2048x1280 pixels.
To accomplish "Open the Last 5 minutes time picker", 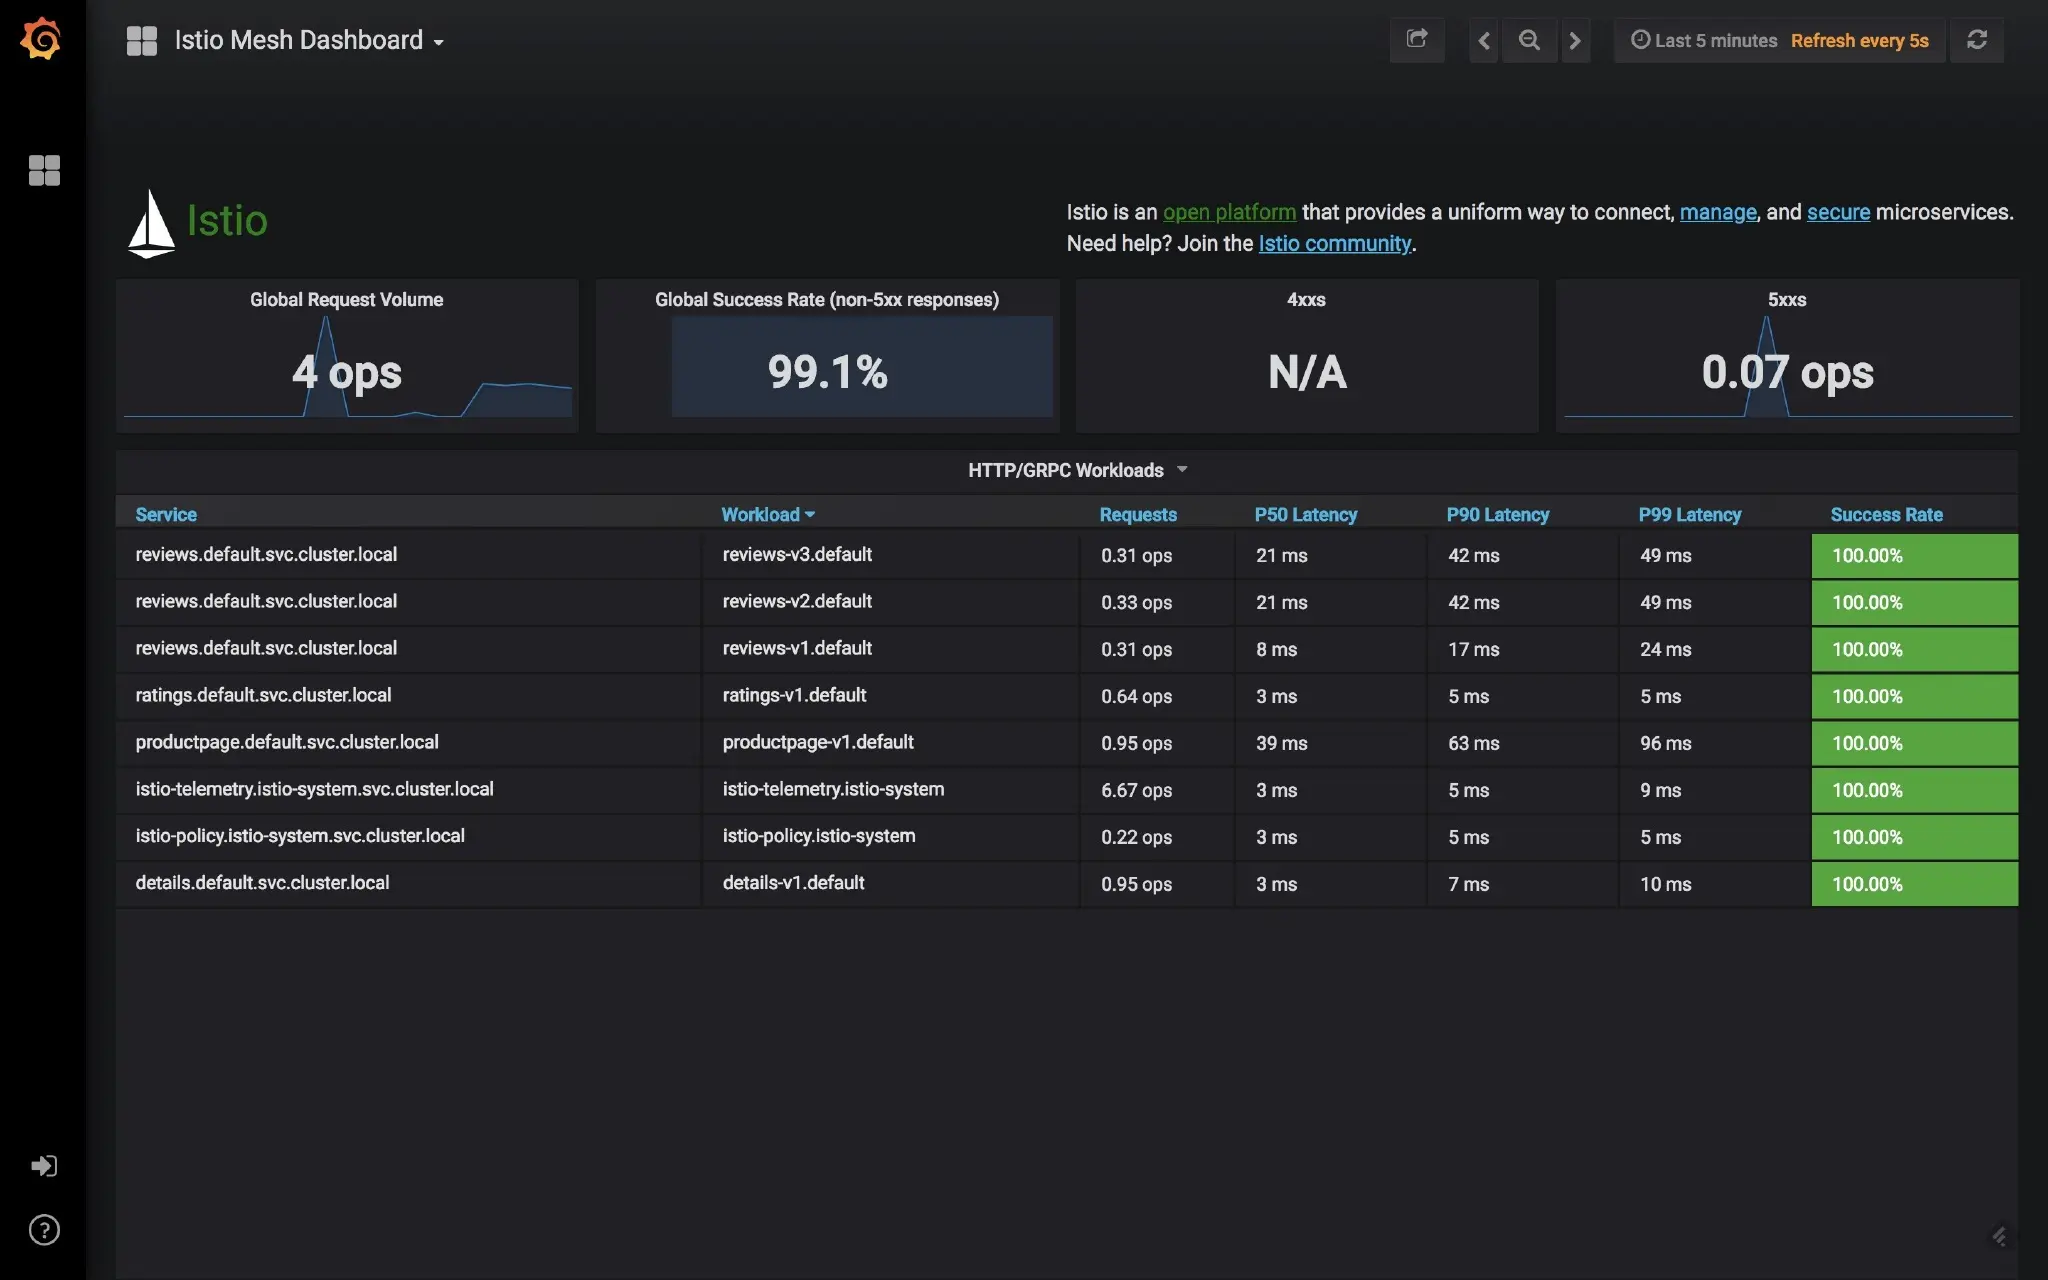I will click(x=1715, y=40).
